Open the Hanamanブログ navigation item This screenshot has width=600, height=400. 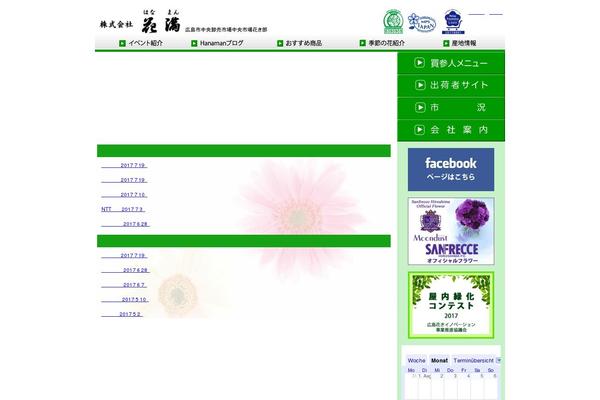pyautogui.click(x=217, y=43)
